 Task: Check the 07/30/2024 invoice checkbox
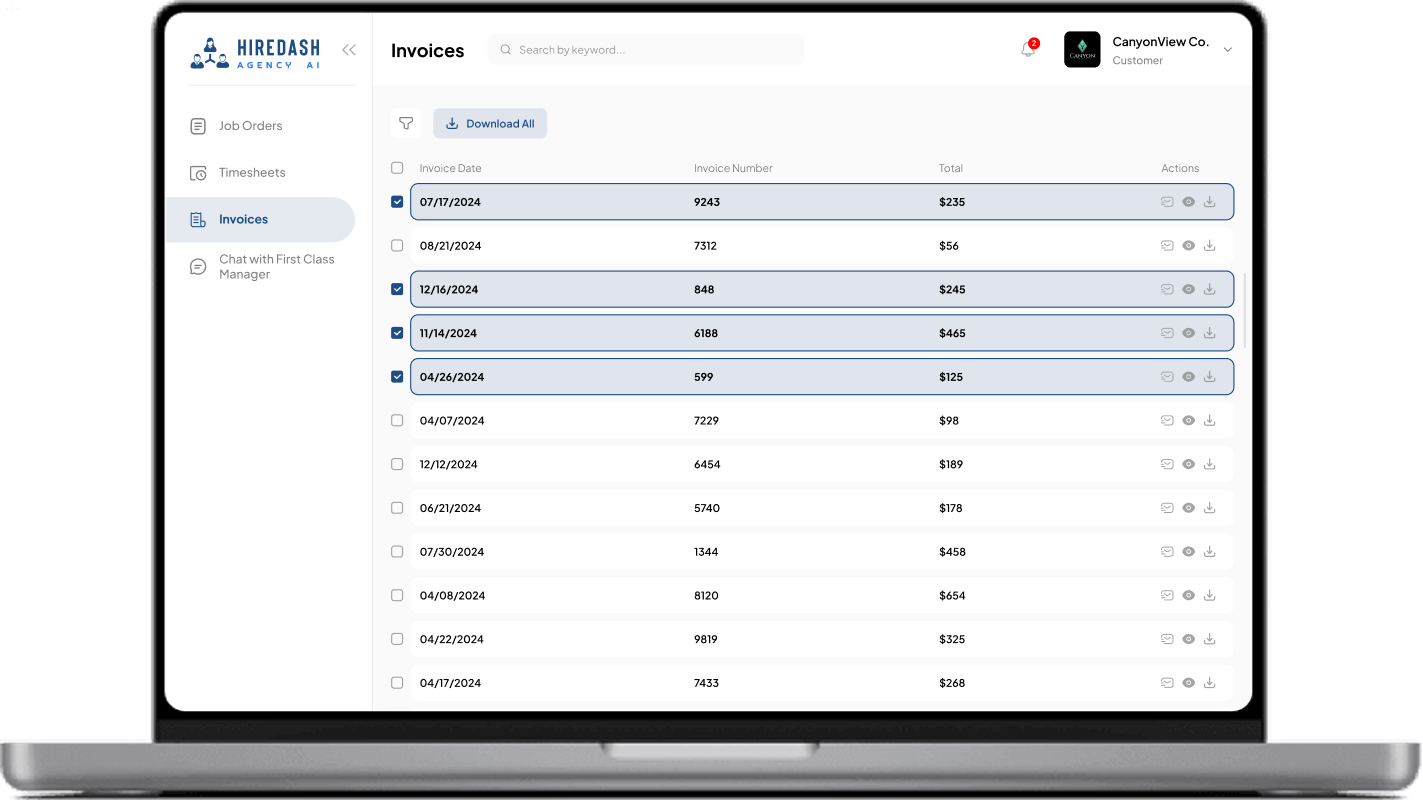pyautogui.click(x=397, y=552)
